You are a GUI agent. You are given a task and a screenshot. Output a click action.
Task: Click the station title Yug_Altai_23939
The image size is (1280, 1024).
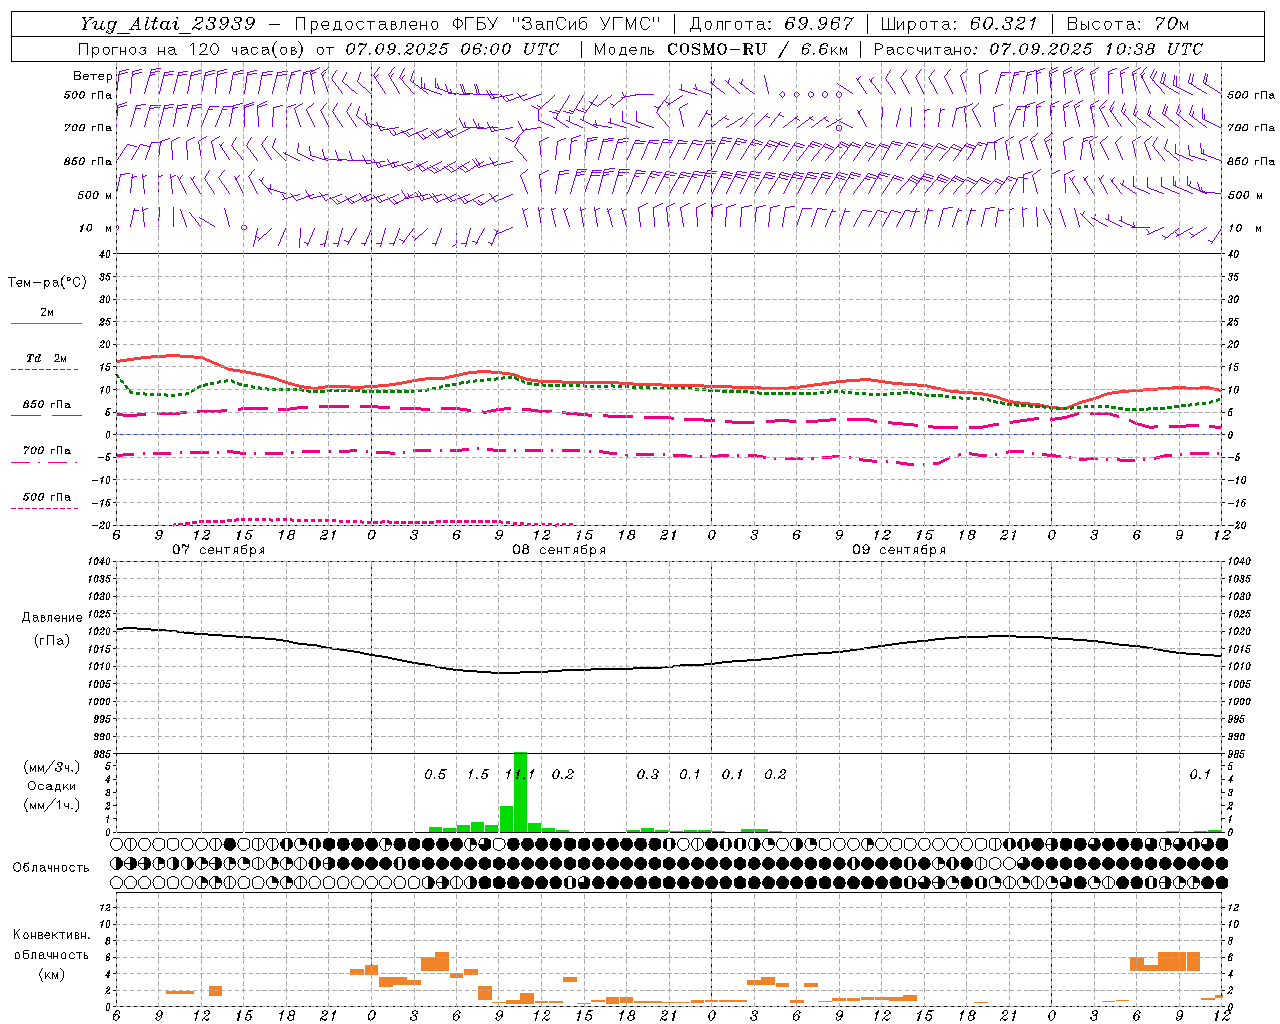coord(168,24)
